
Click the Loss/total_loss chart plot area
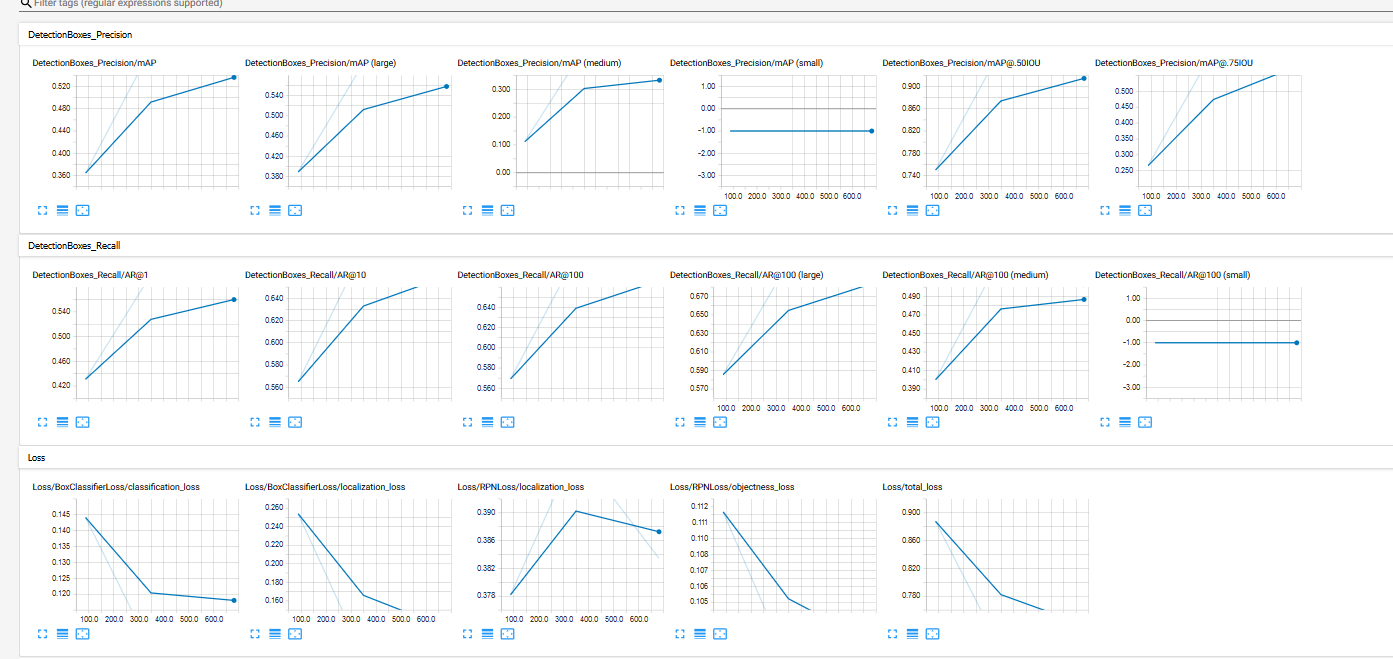pyautogui.click(x=1005, y=556)
